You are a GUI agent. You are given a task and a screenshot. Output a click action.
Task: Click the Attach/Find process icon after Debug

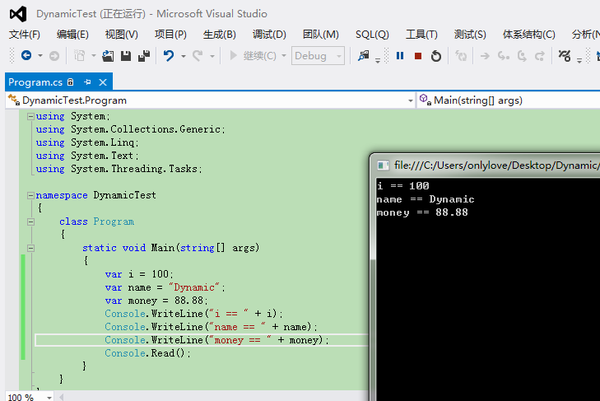click(363, 56)
